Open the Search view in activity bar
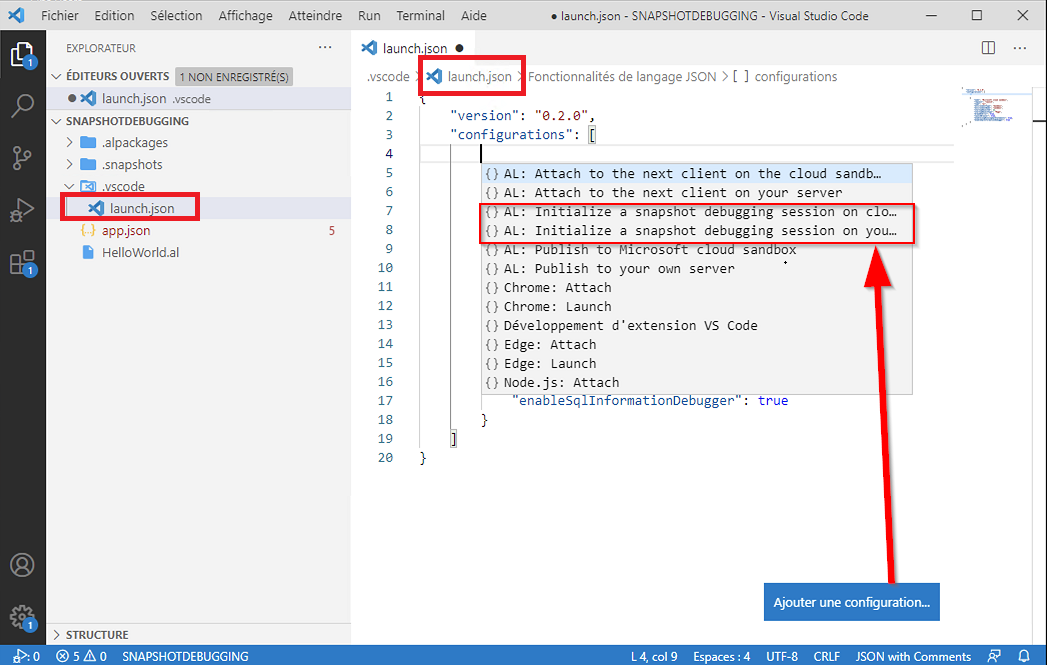The width and height of the screenshot is (1047, 665). 22,105
